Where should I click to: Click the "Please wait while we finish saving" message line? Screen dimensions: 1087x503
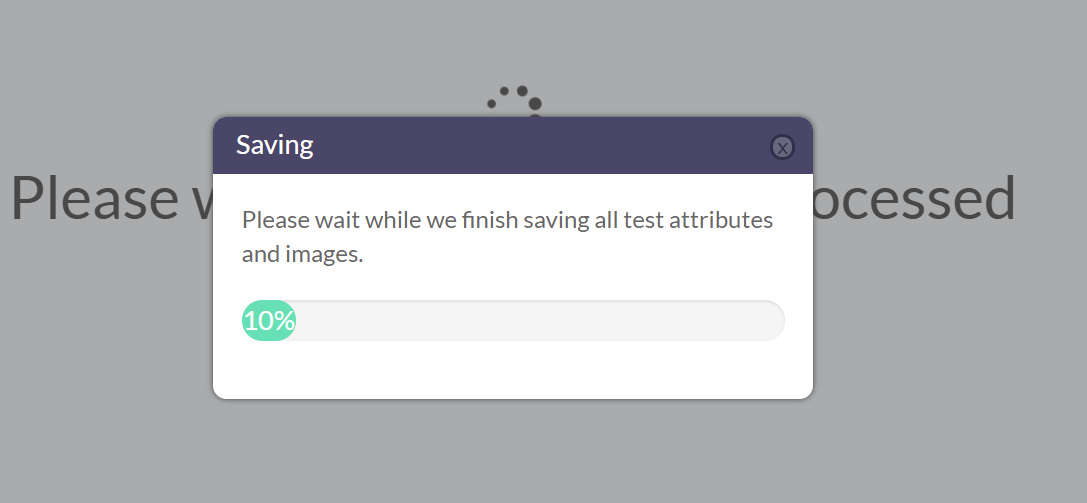[507, 220]
